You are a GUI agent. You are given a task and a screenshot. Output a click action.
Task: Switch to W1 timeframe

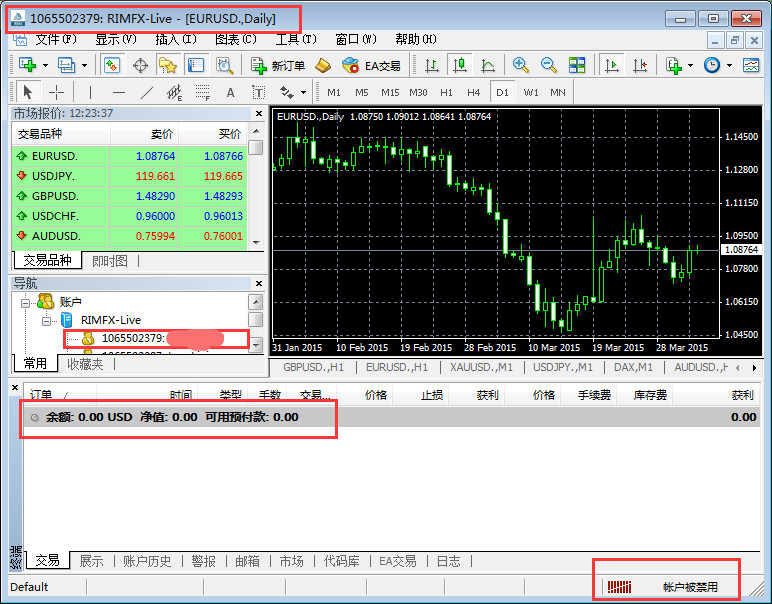tap(531, 92)
